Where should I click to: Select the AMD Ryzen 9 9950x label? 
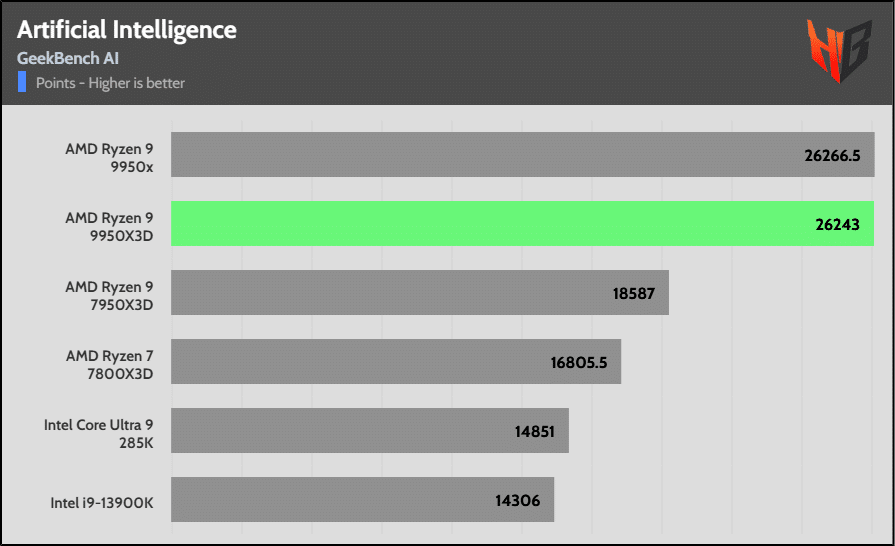coord(109,157)
